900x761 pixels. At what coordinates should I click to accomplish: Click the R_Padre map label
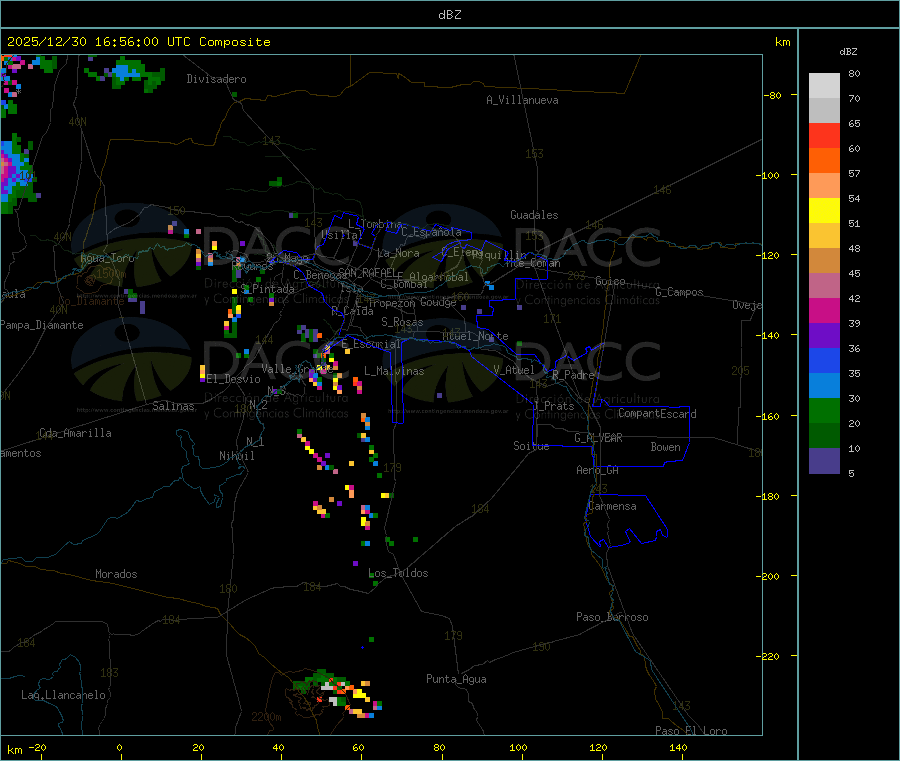573,375
